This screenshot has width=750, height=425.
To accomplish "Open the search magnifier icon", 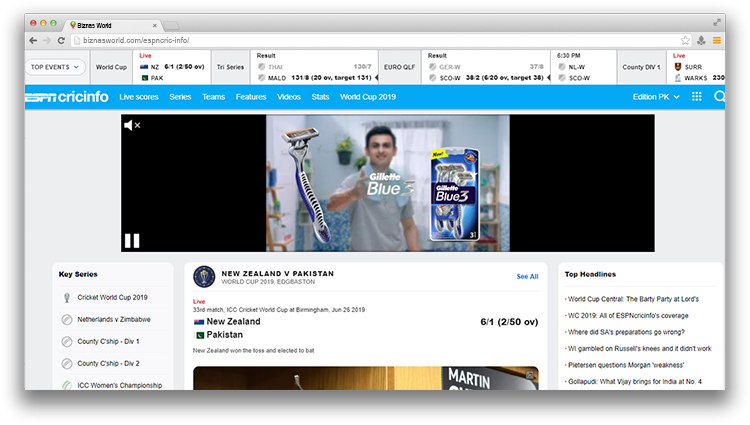I will [719, 97].
